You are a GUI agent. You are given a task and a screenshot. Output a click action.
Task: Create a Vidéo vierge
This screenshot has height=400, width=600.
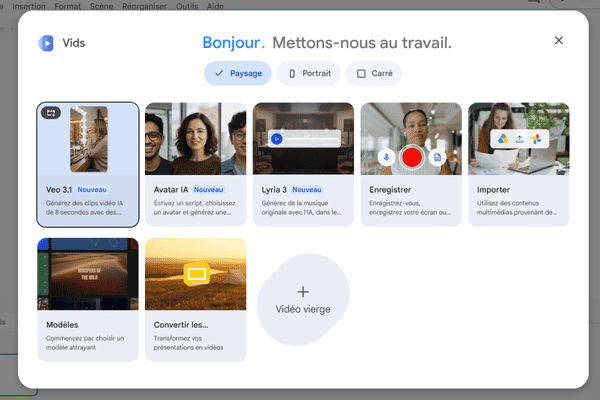[303, 300]
